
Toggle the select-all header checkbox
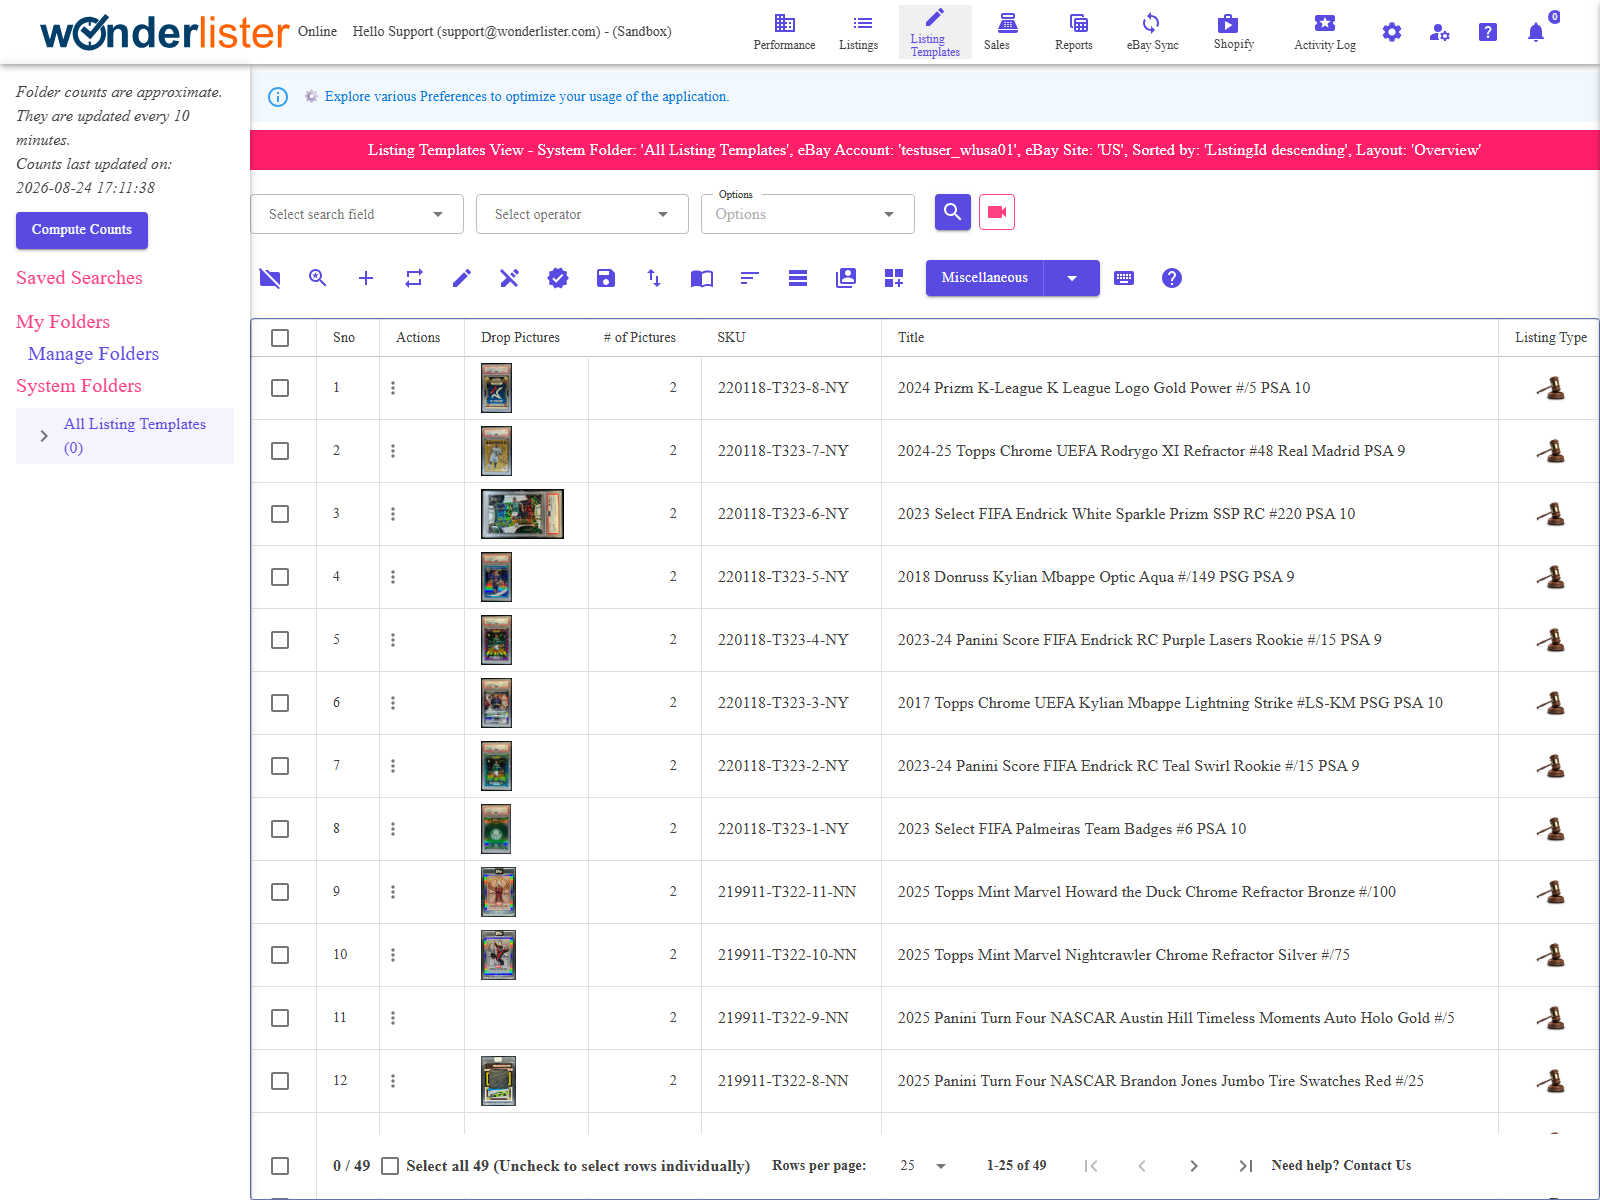tap(280, 338)
